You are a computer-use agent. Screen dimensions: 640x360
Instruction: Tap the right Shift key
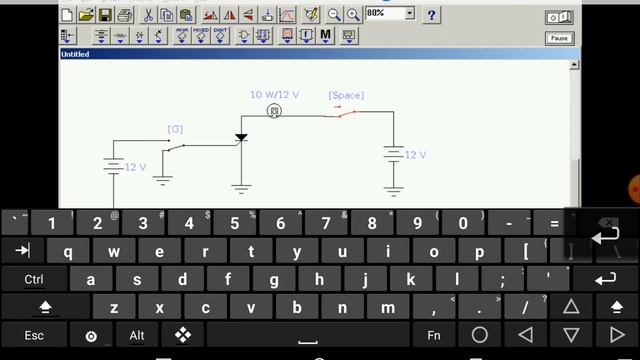[x=617, y=307]
